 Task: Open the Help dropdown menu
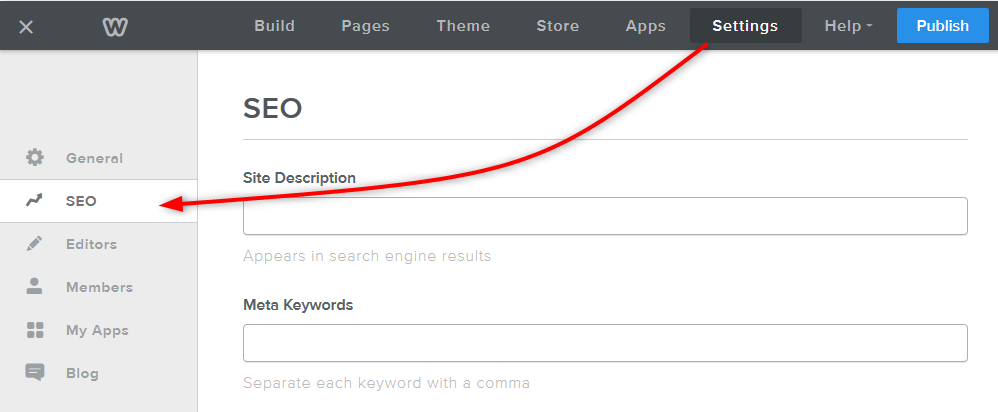[x=848, y=26]
